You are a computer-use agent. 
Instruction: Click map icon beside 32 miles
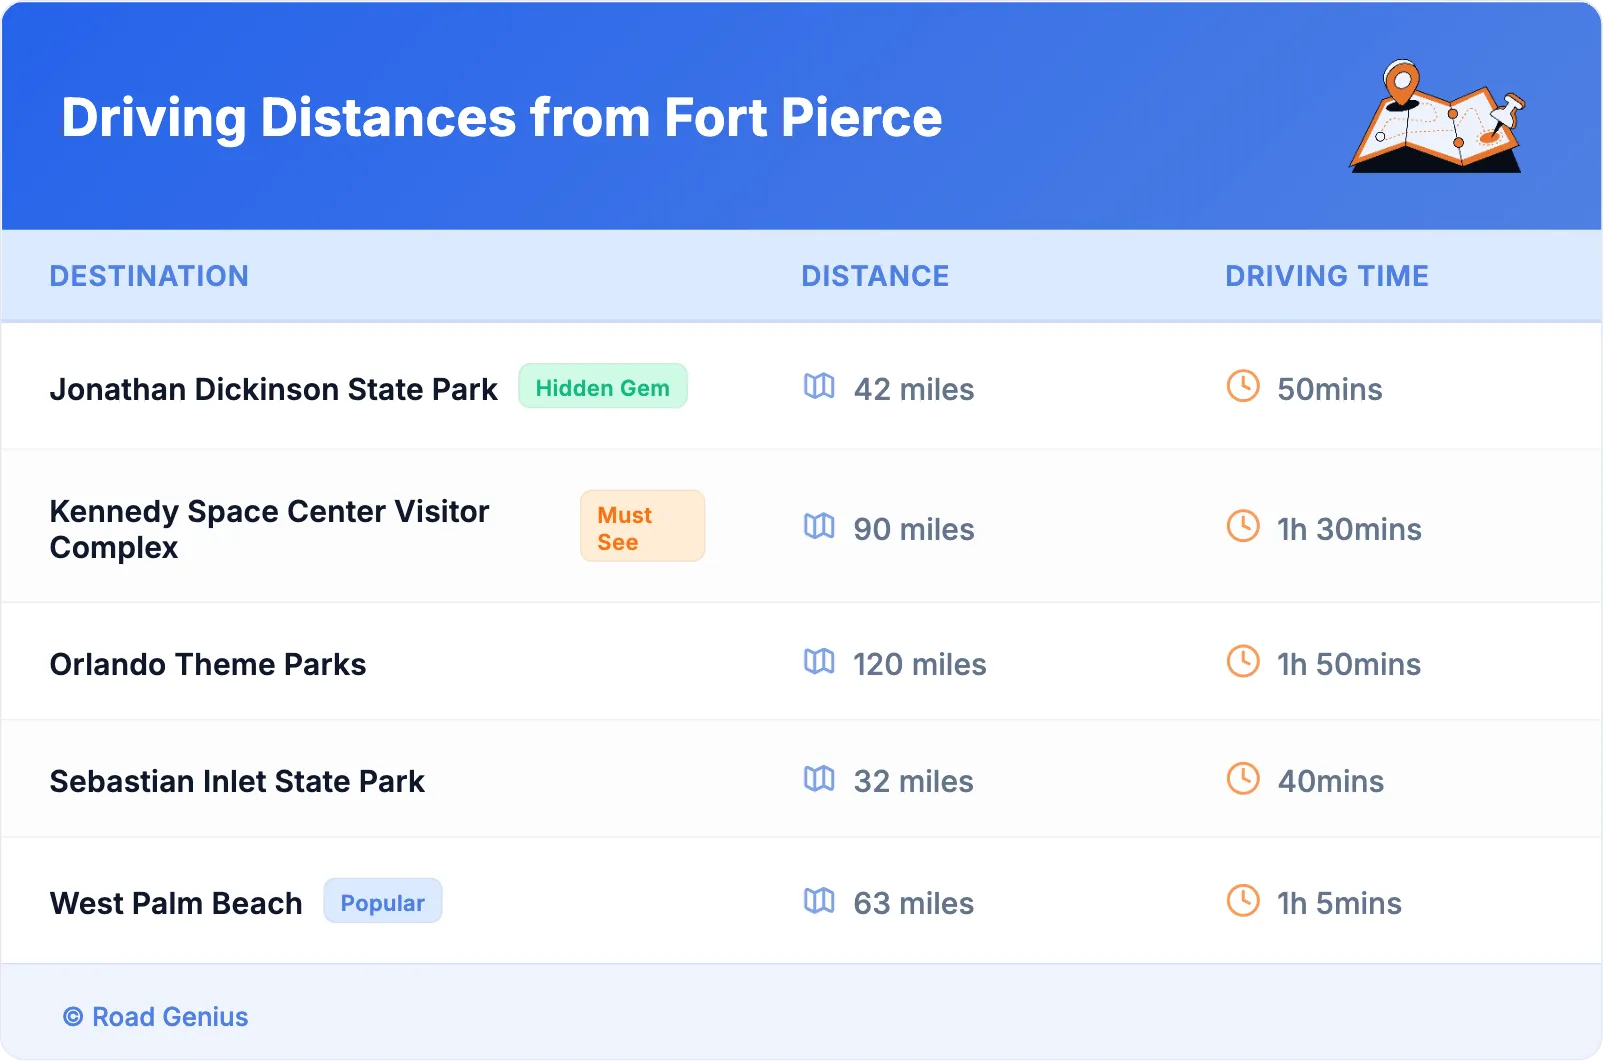pyautogui.click(x=819, y=778)
